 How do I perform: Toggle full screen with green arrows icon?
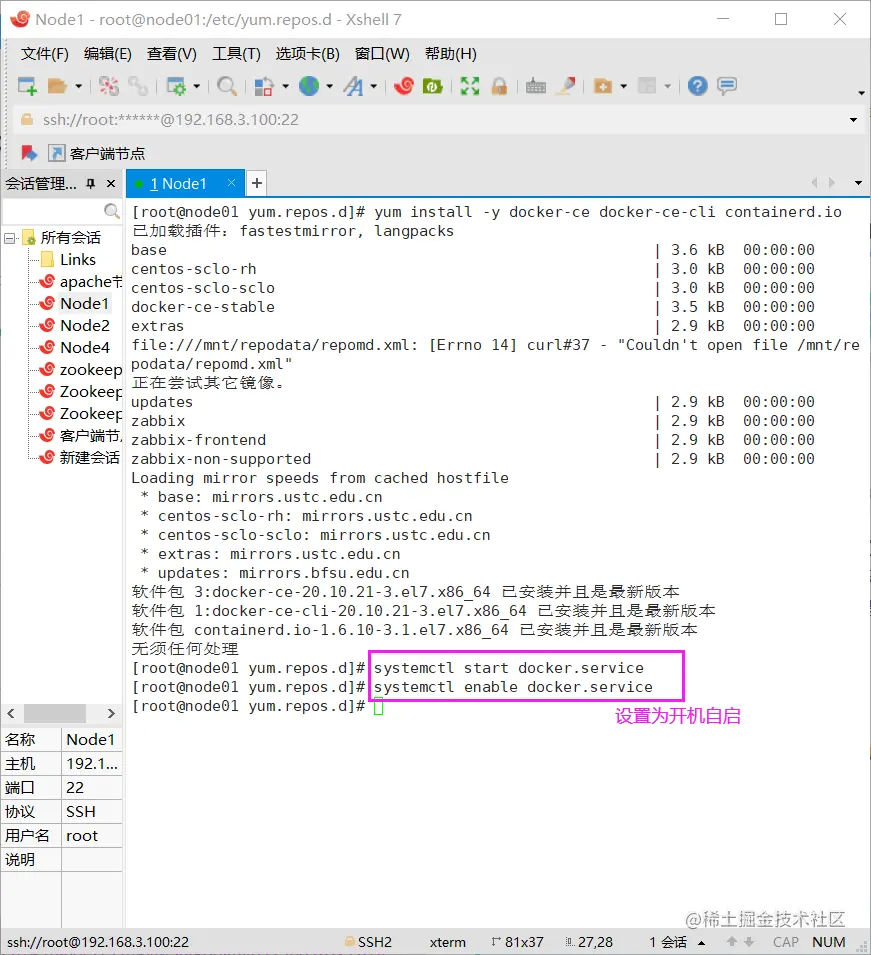tap(470, 86)
